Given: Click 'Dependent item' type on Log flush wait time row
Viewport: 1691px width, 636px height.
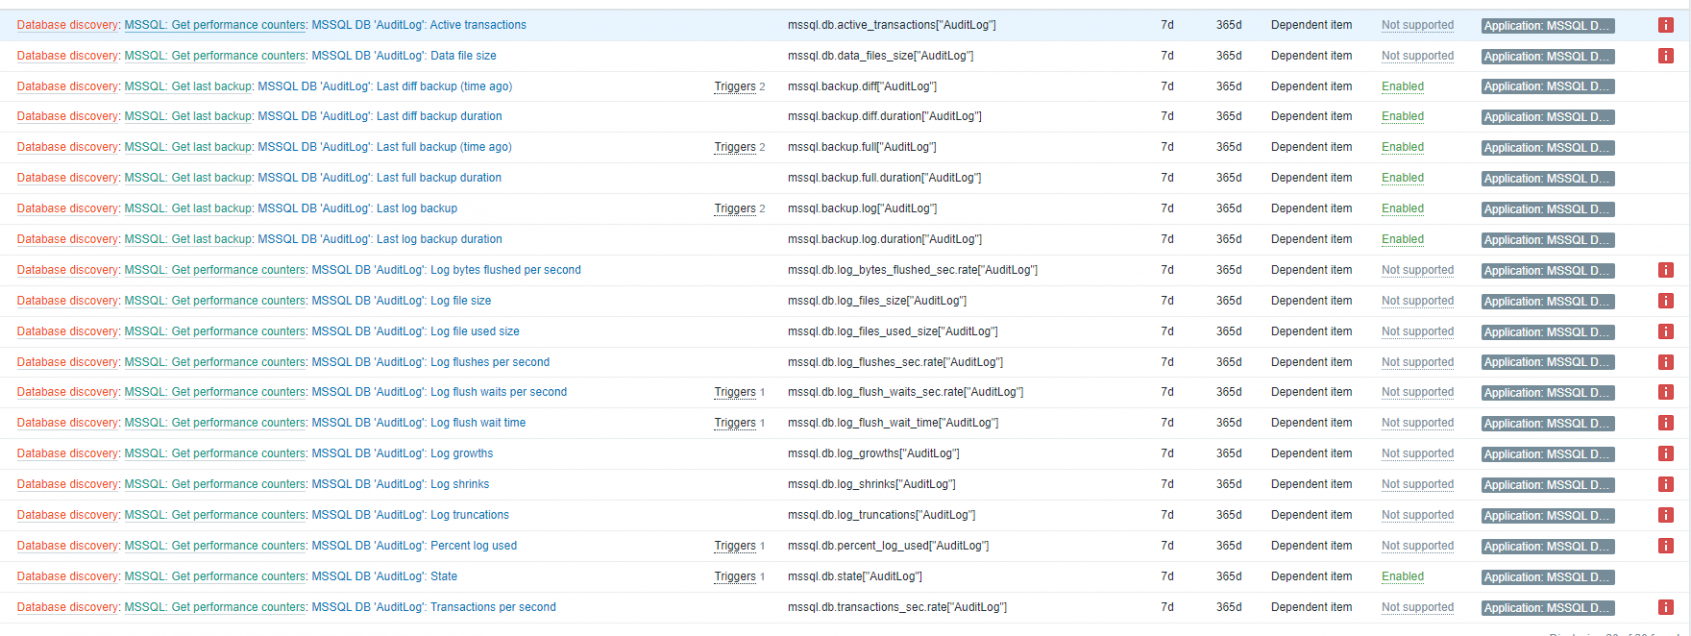Looking at the screenshot, I should pyautogui.click(x=1311, y=423).
